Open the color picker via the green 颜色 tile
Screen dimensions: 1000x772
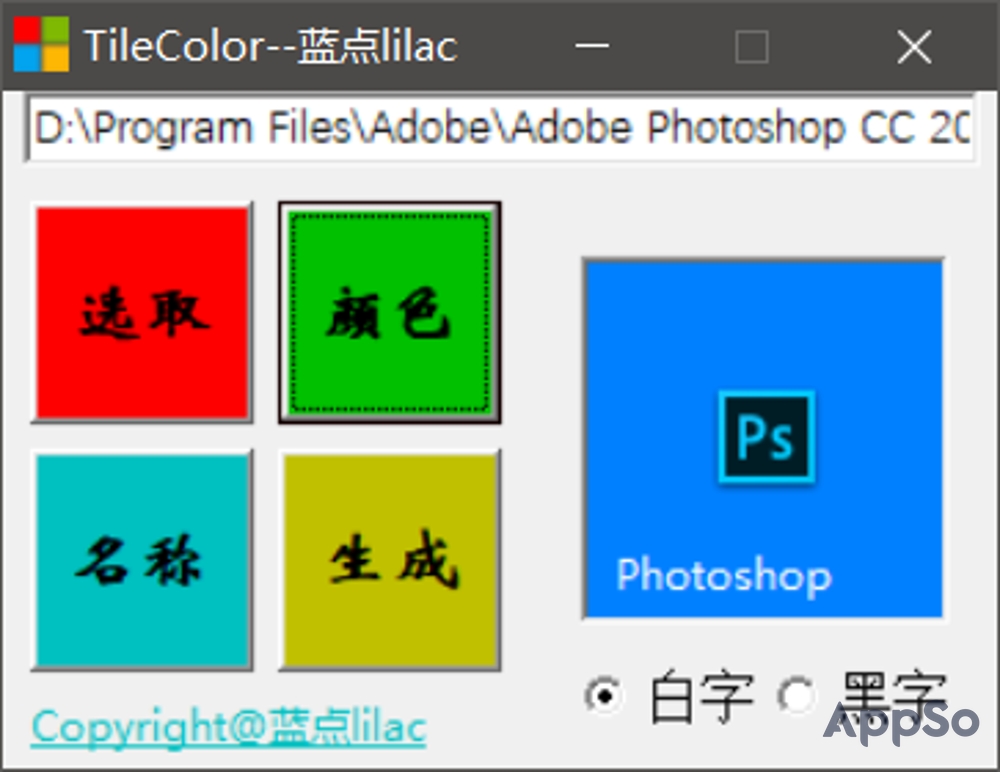(389, 312)
